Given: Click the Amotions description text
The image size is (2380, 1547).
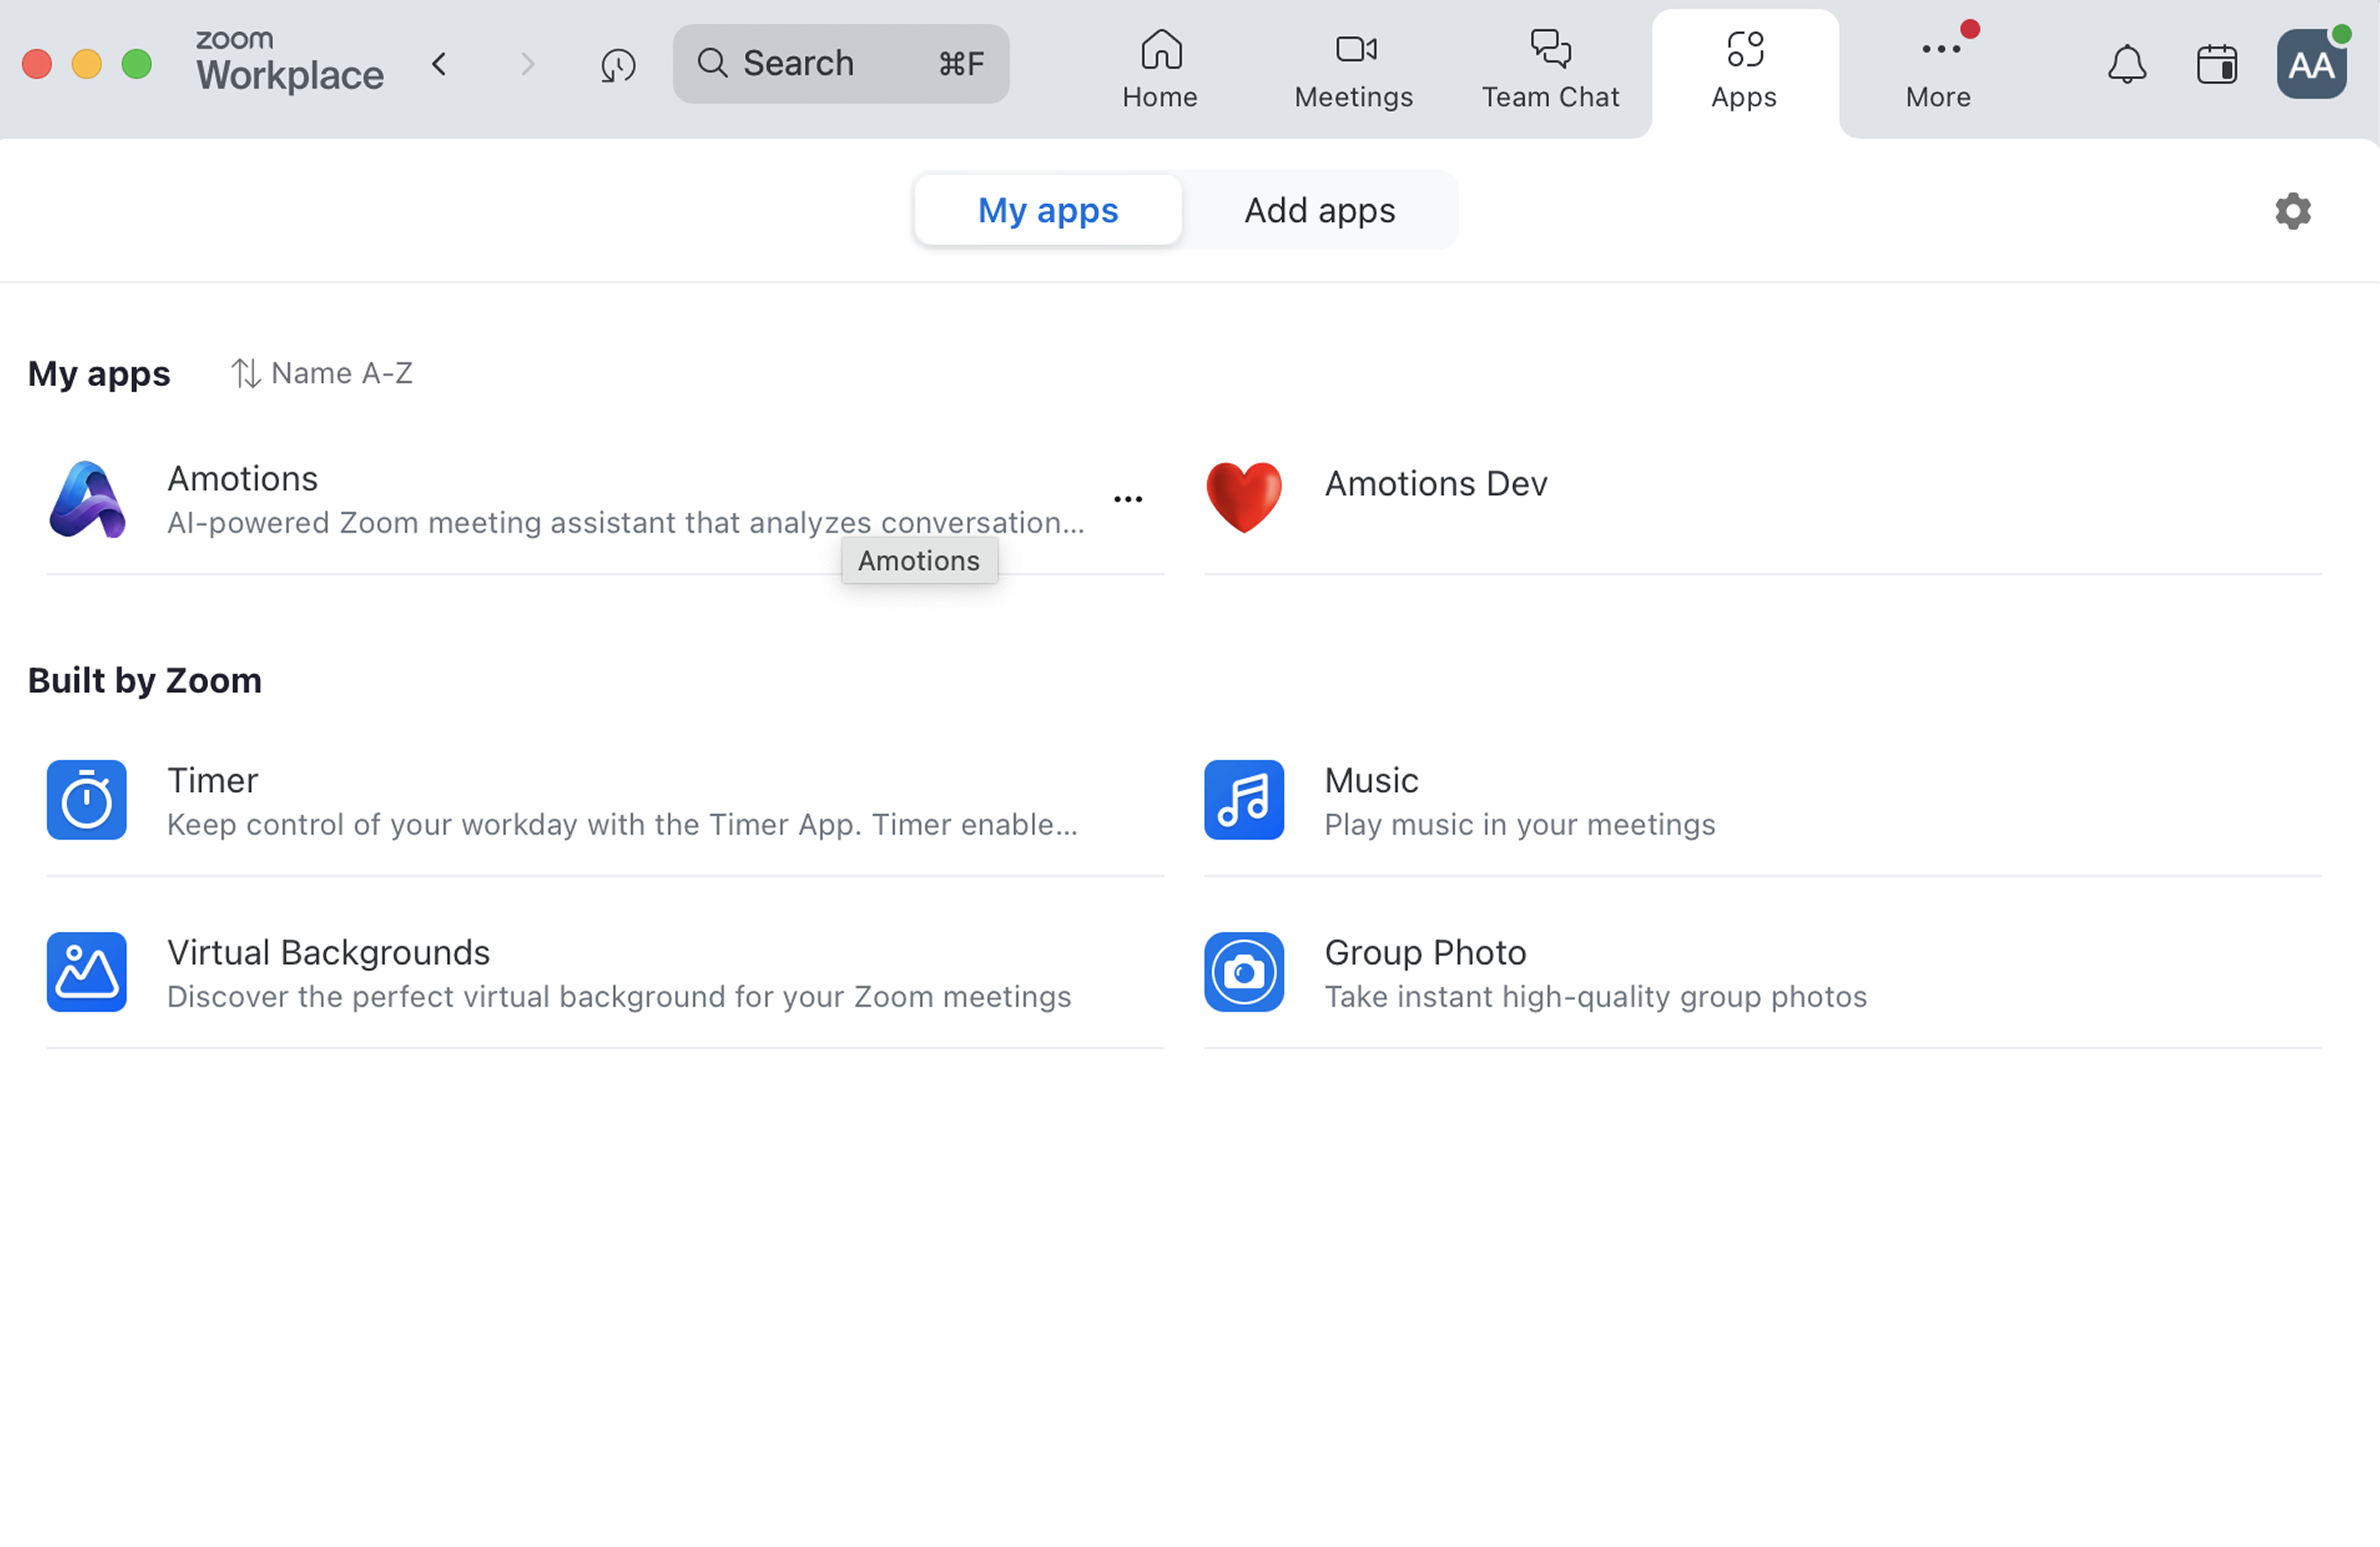Looking at the screenshot, I should click(626, 523).
